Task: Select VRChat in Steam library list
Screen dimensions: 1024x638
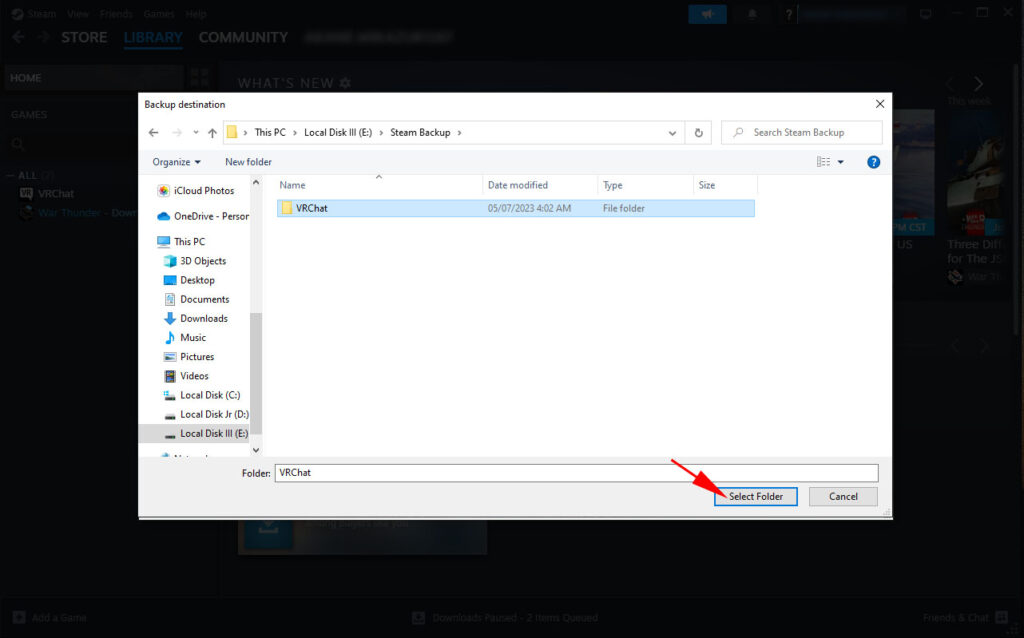Action: (56, 193)
